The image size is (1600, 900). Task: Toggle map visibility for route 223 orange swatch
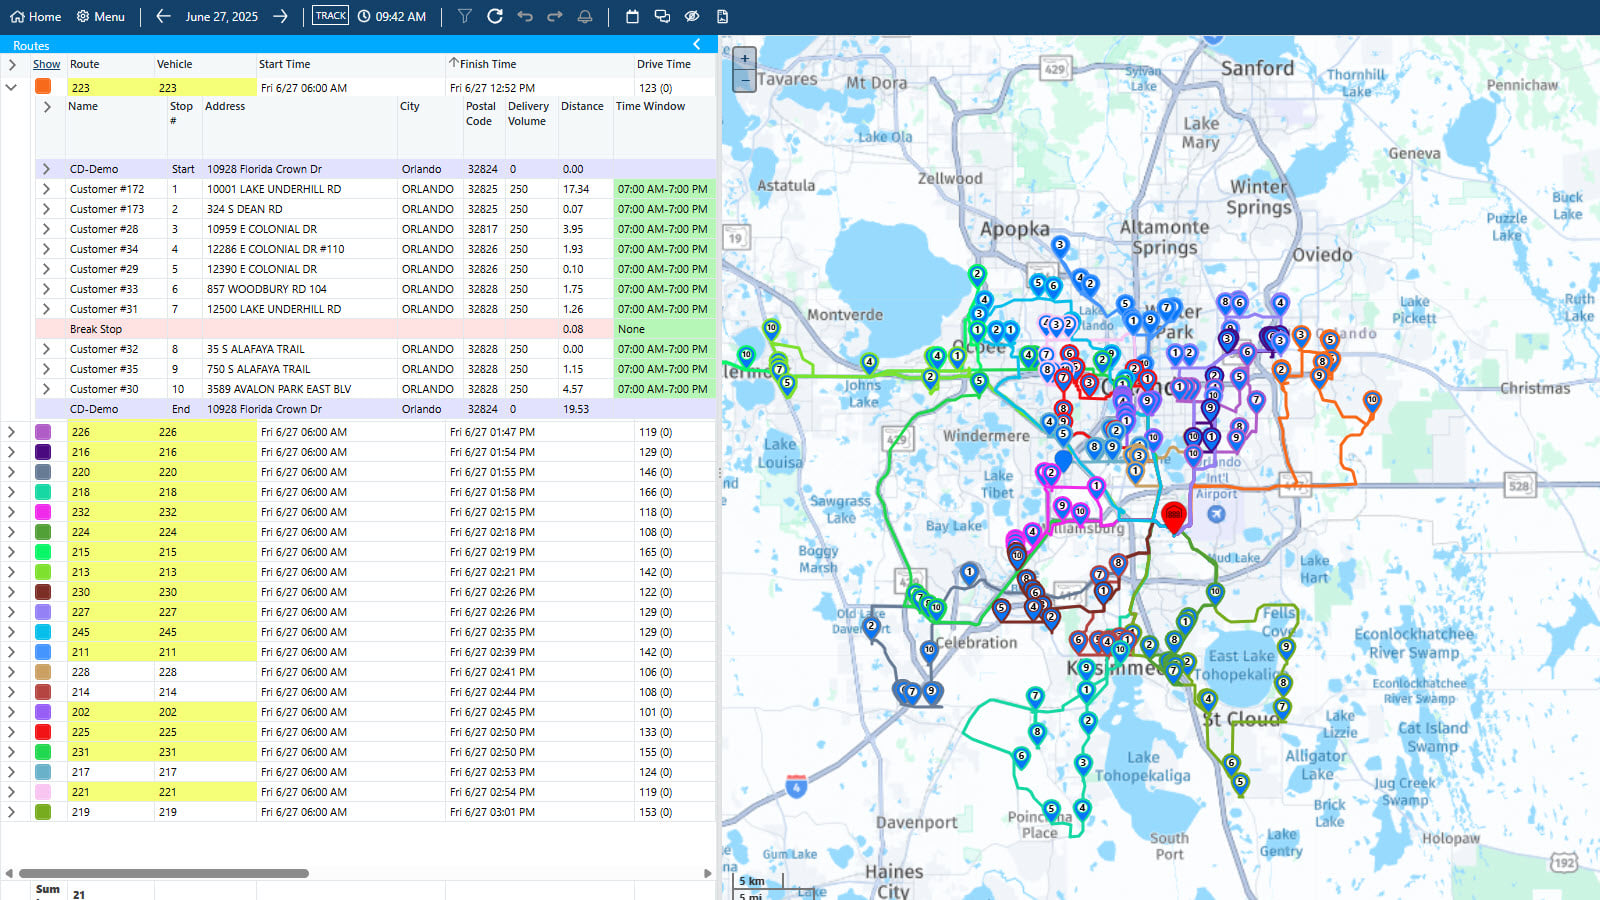(x=43, y=87)
